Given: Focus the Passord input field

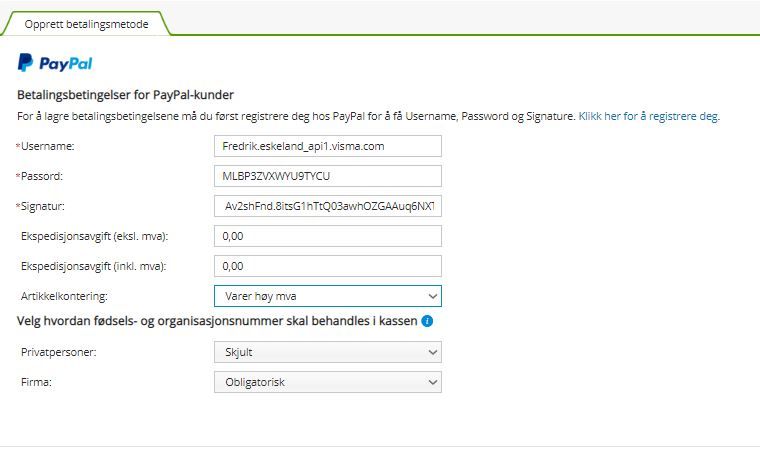Looking at the screenshot, I should click(x=328, y=176).
